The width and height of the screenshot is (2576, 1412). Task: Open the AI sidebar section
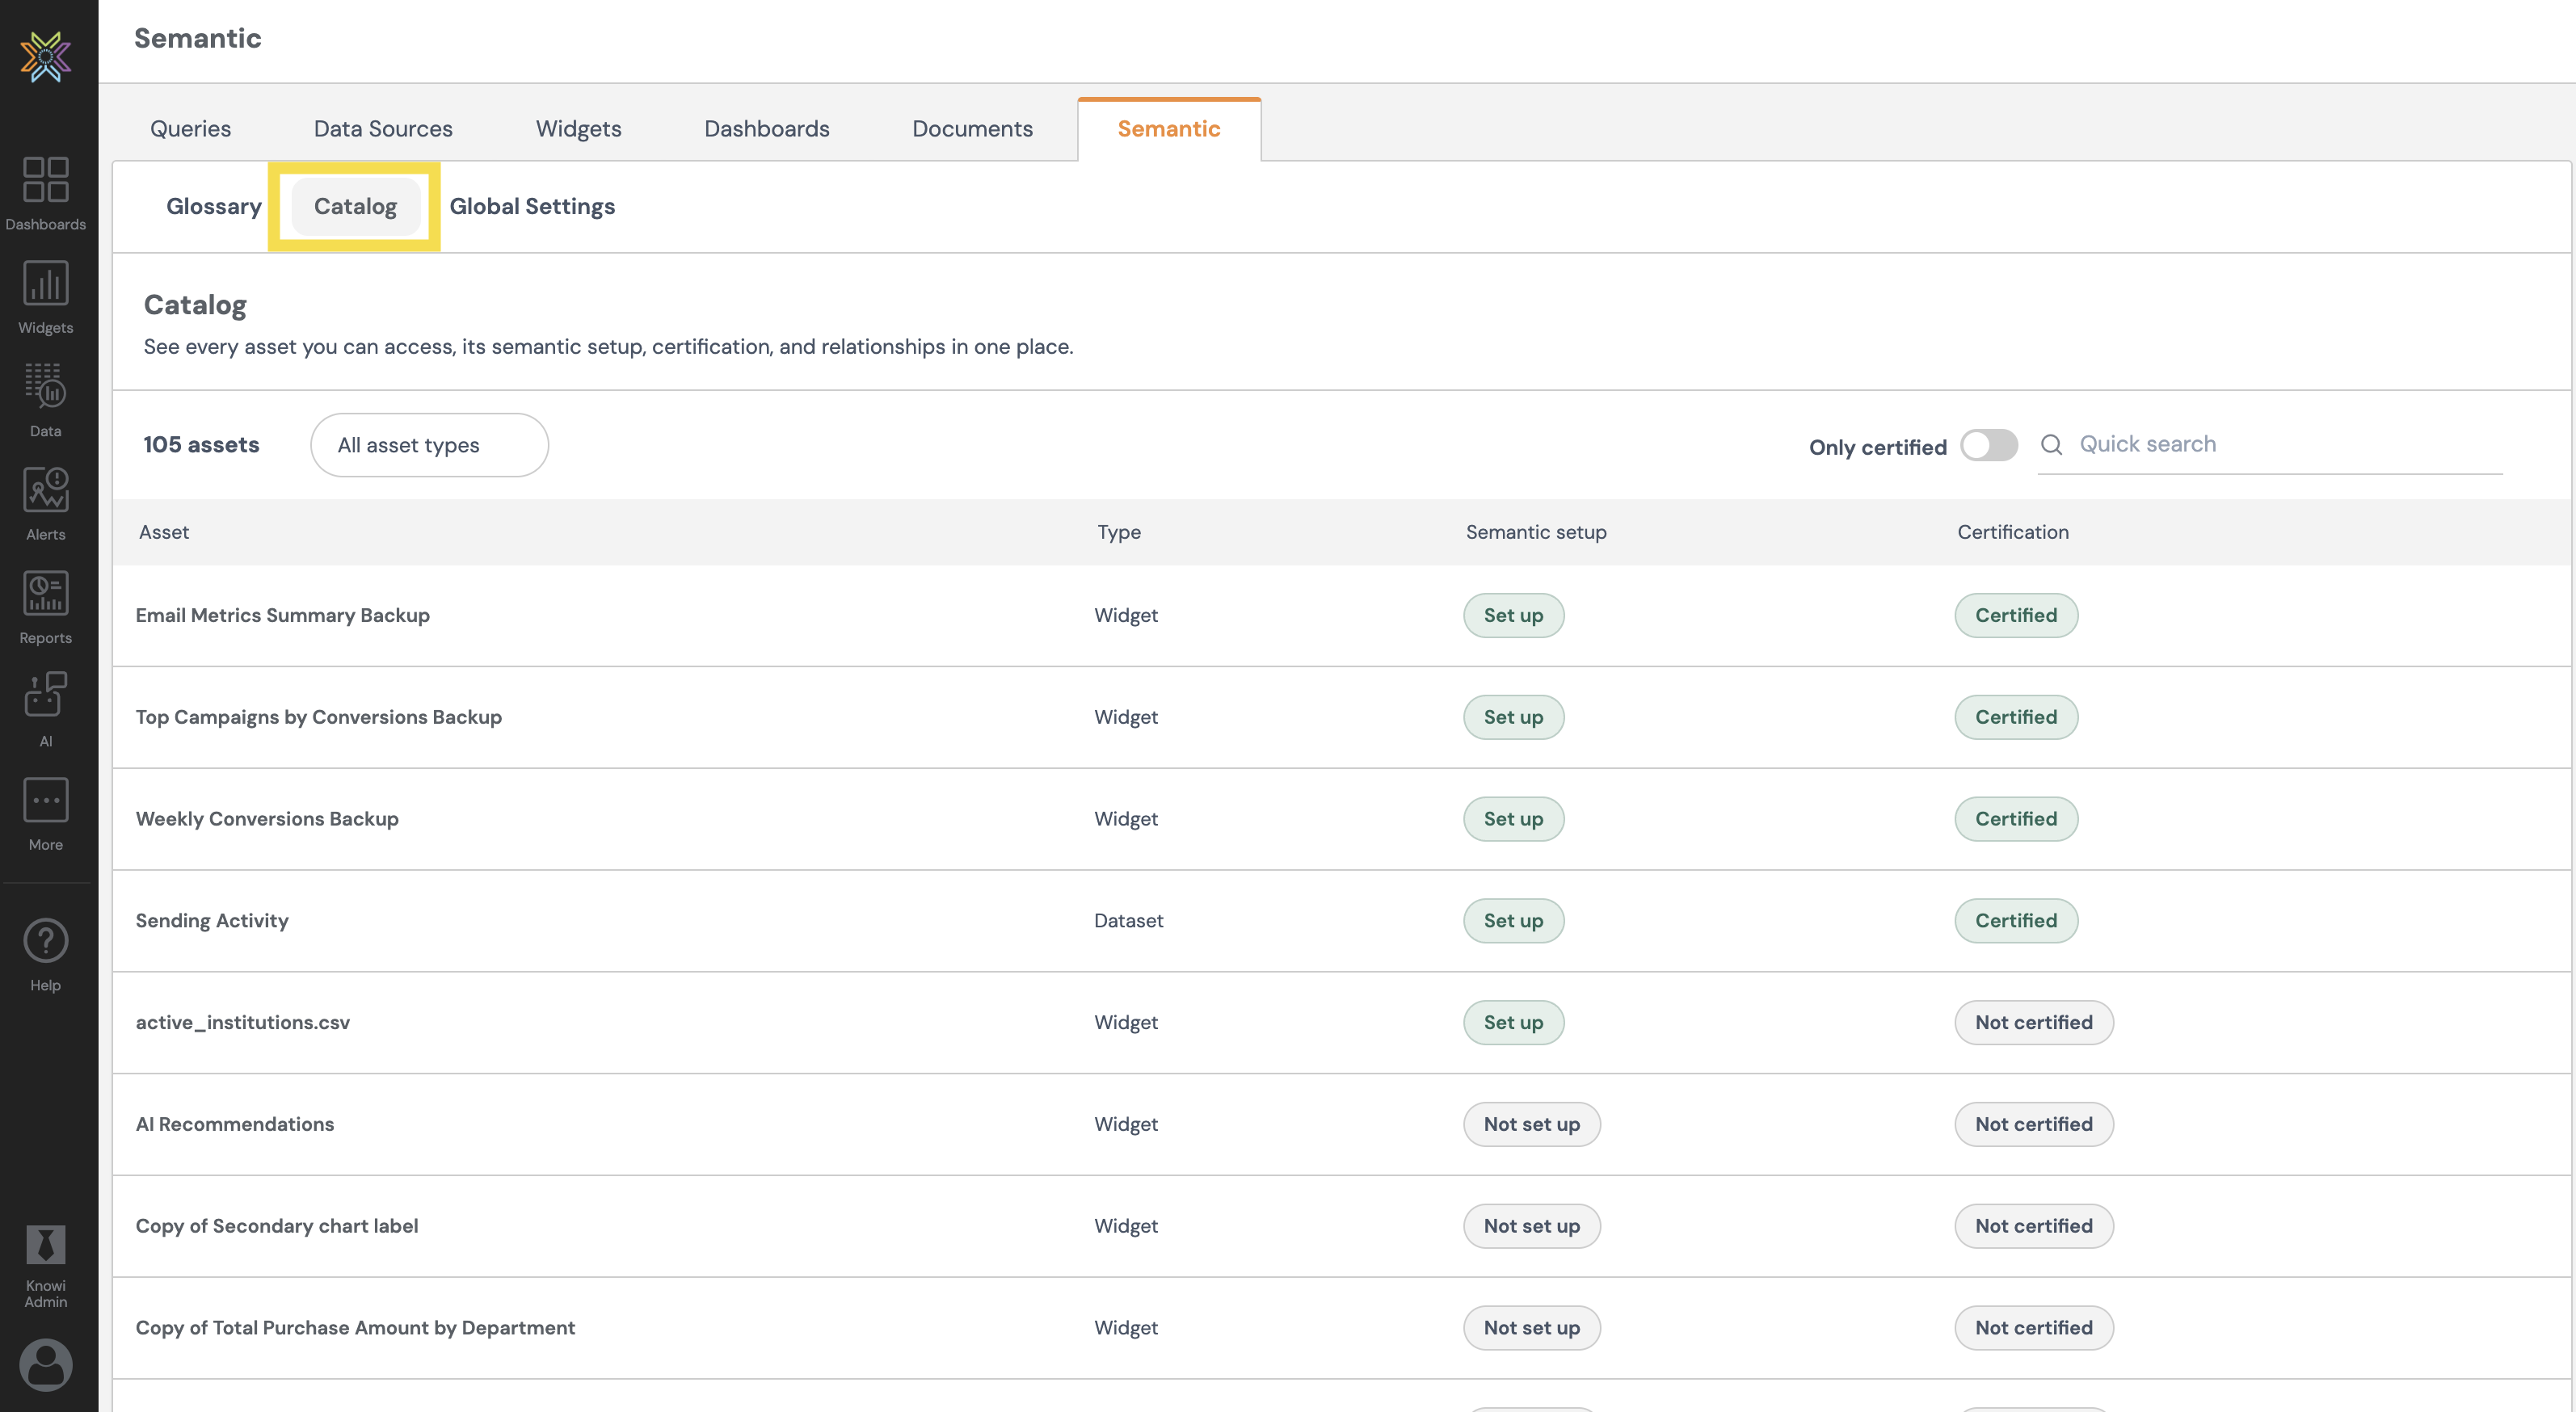click(46, 710)
